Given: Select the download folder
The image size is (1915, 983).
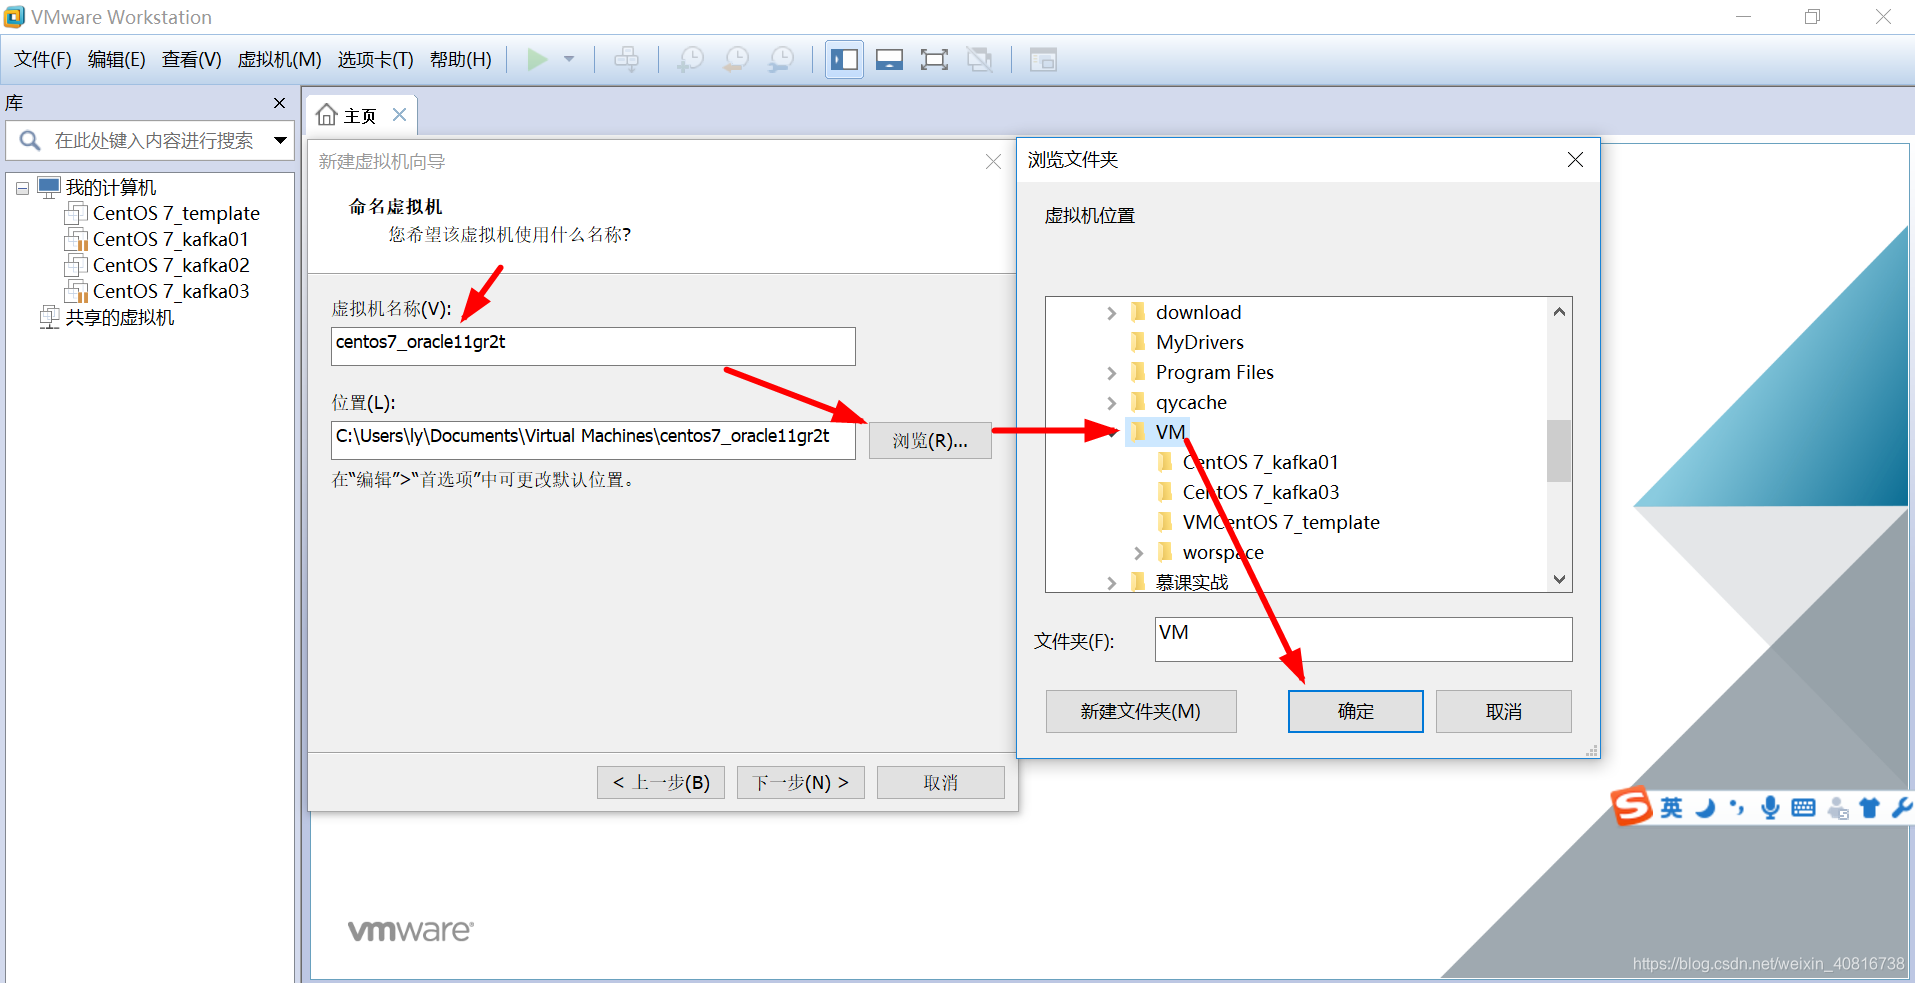Looking at the screenshot, I should click(x=1198, y=313).
